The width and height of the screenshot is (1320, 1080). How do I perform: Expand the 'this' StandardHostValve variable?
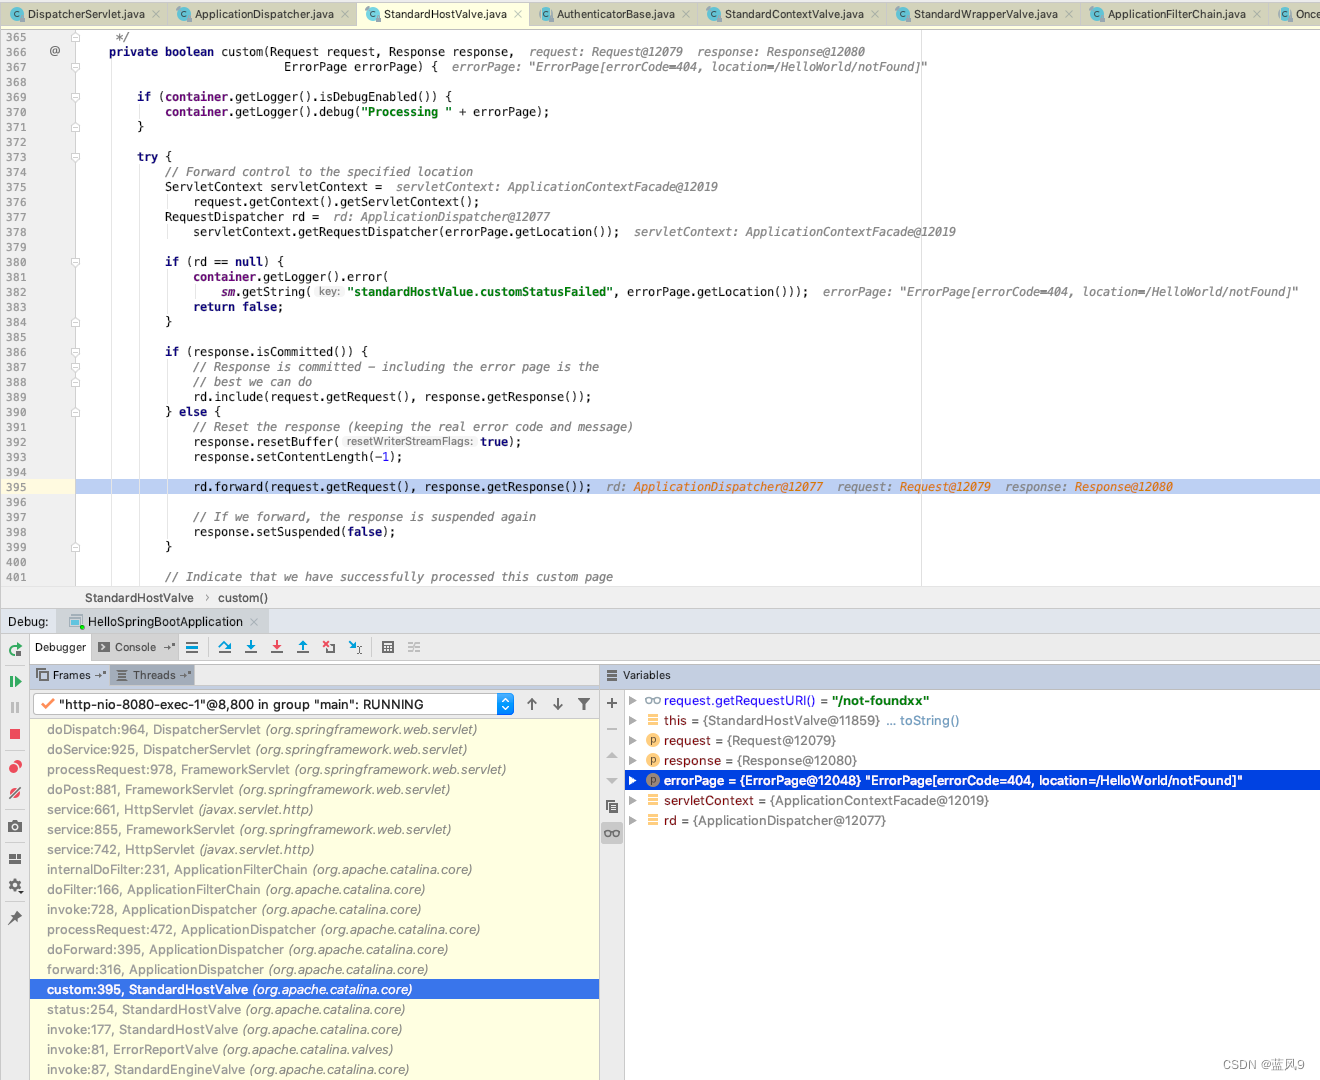[632, 720]
